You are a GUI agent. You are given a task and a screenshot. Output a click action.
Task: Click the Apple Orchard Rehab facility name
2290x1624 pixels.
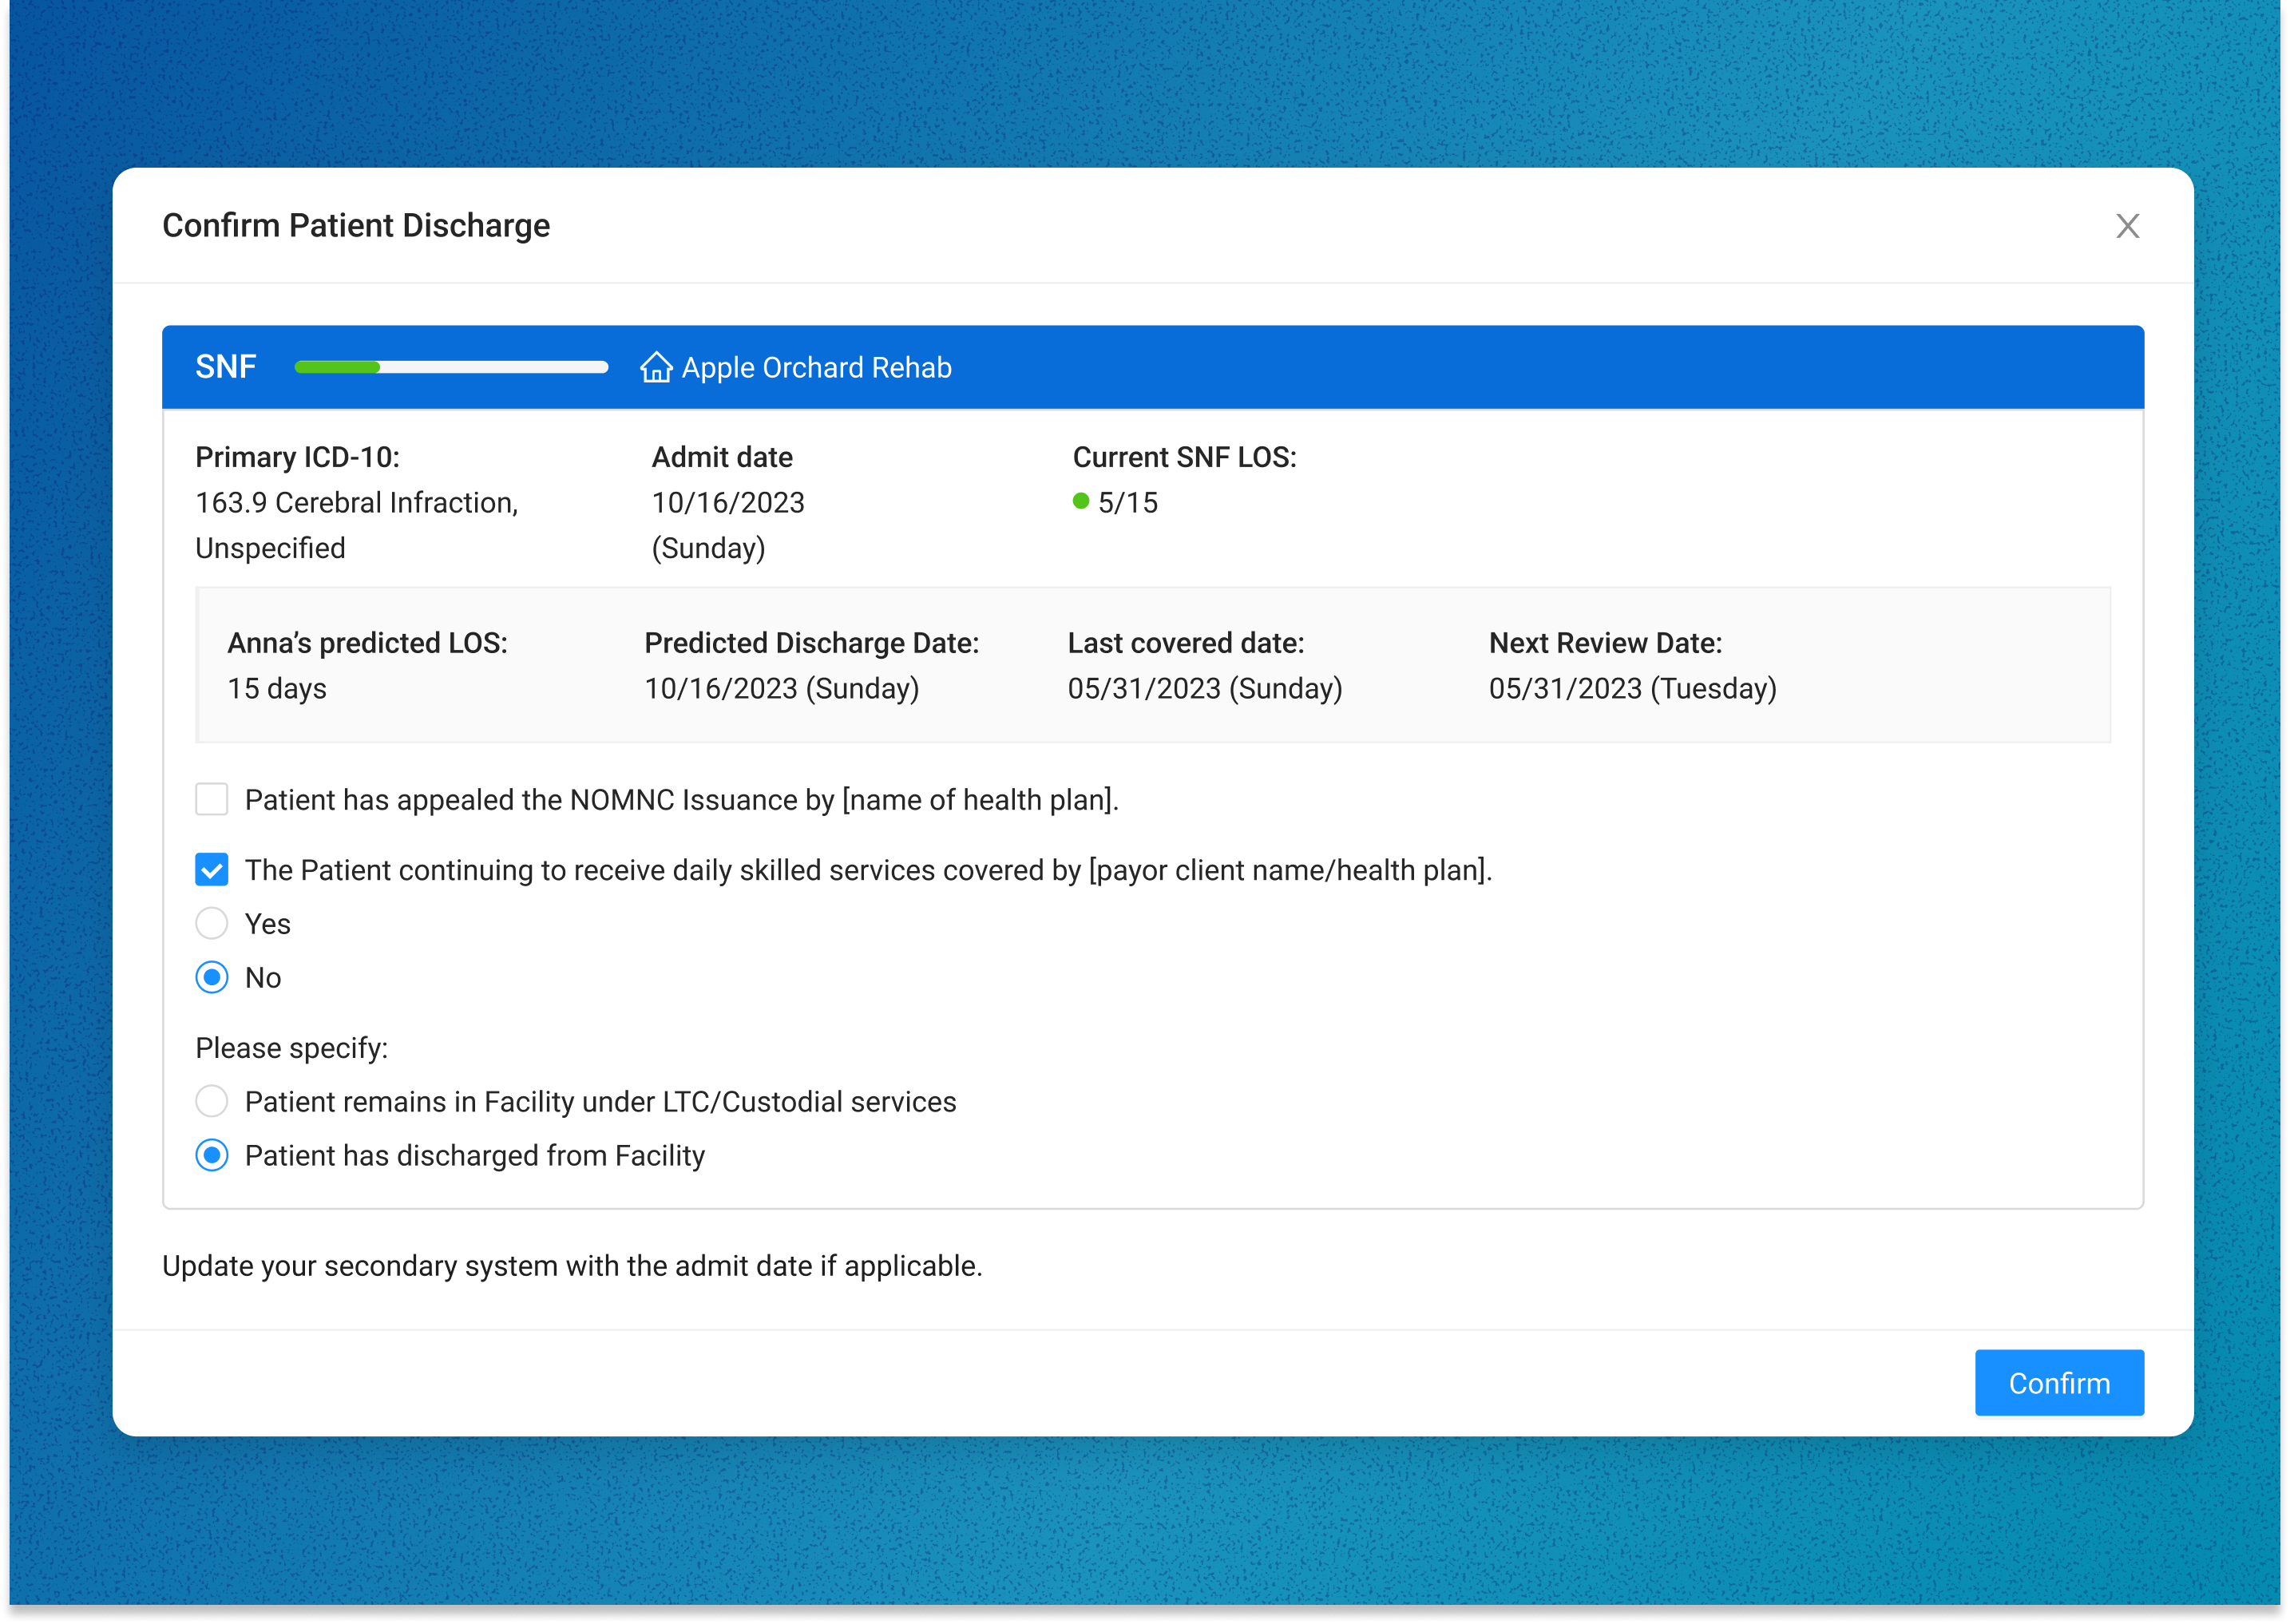(816, 368)
